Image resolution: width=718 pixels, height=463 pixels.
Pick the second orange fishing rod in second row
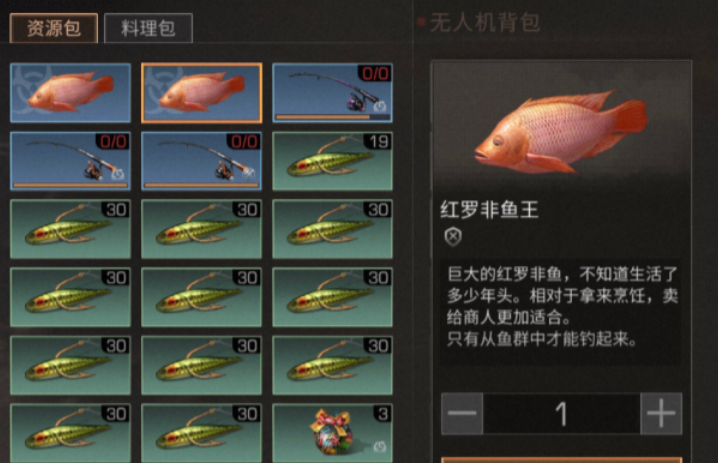tap(201, 161)
